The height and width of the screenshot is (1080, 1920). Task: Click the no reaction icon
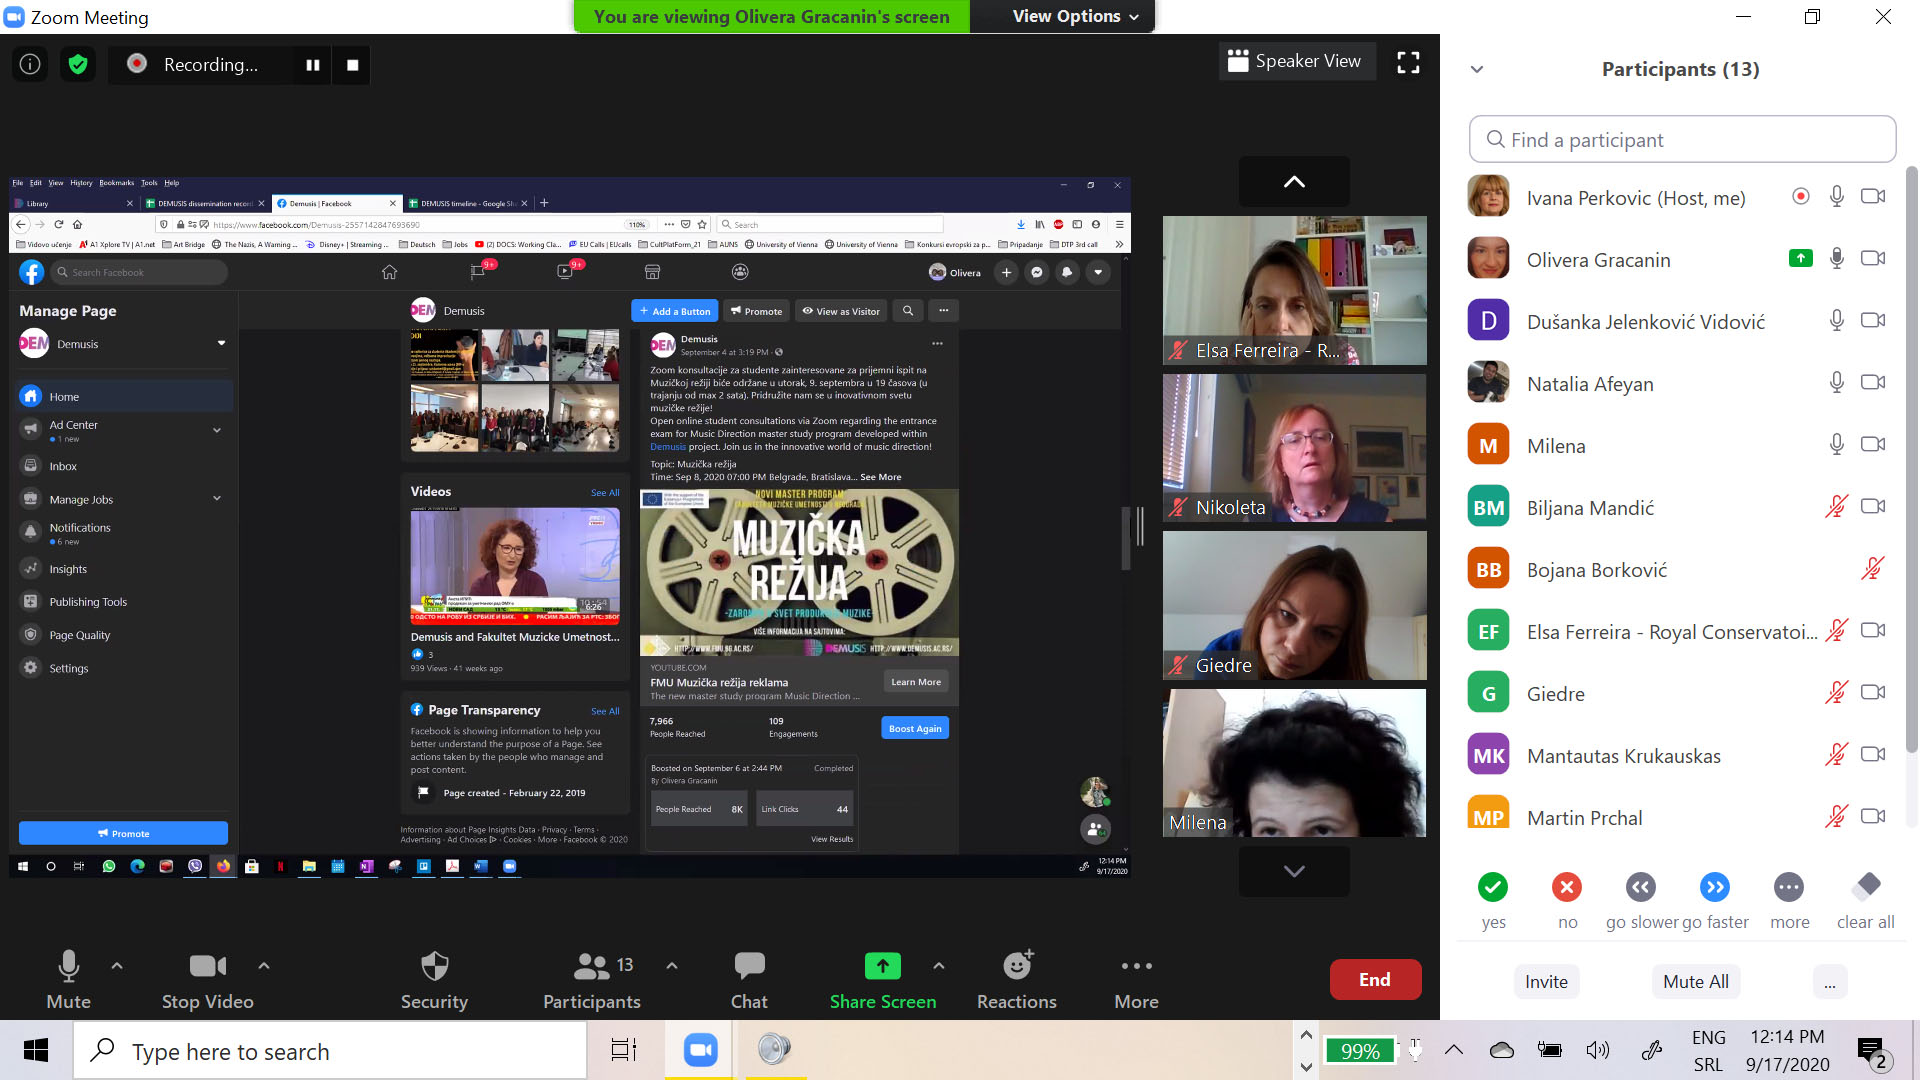pos(1567,887)
